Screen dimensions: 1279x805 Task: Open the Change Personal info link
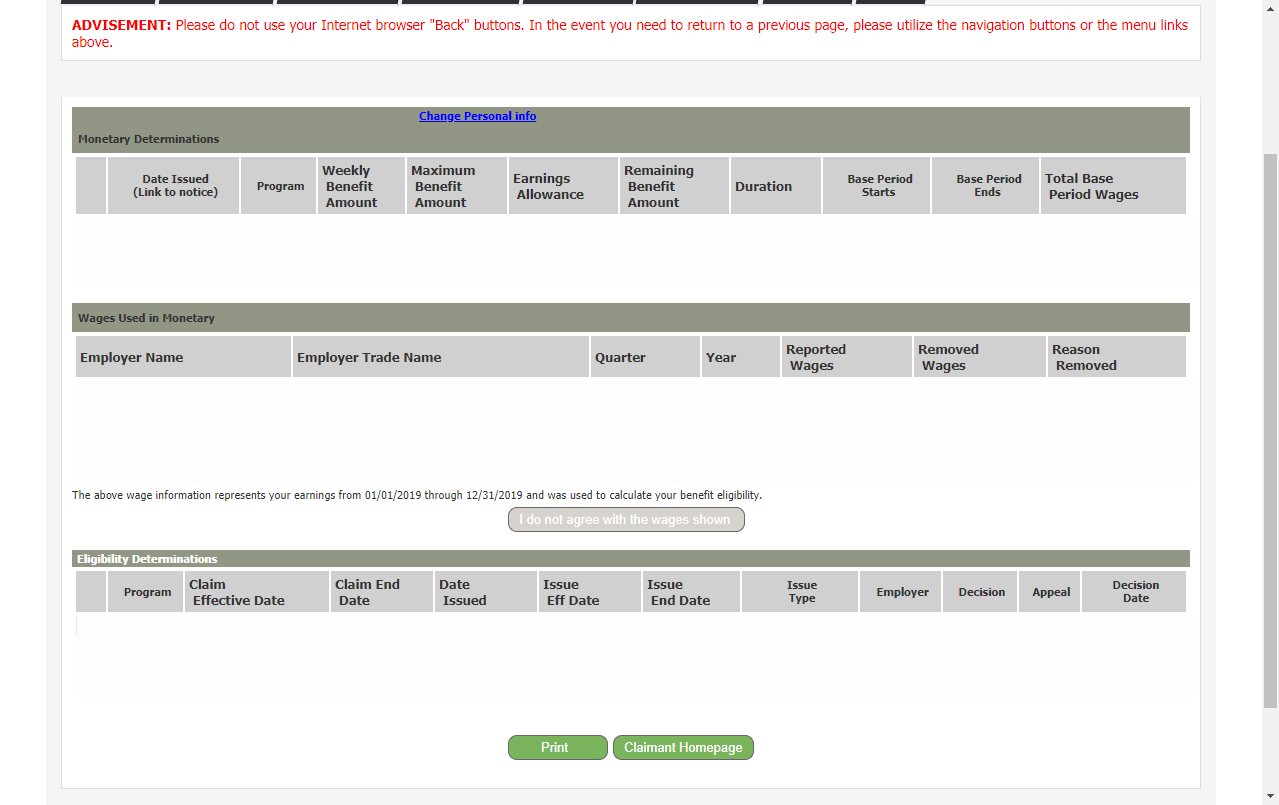click(x=477, y=116)
